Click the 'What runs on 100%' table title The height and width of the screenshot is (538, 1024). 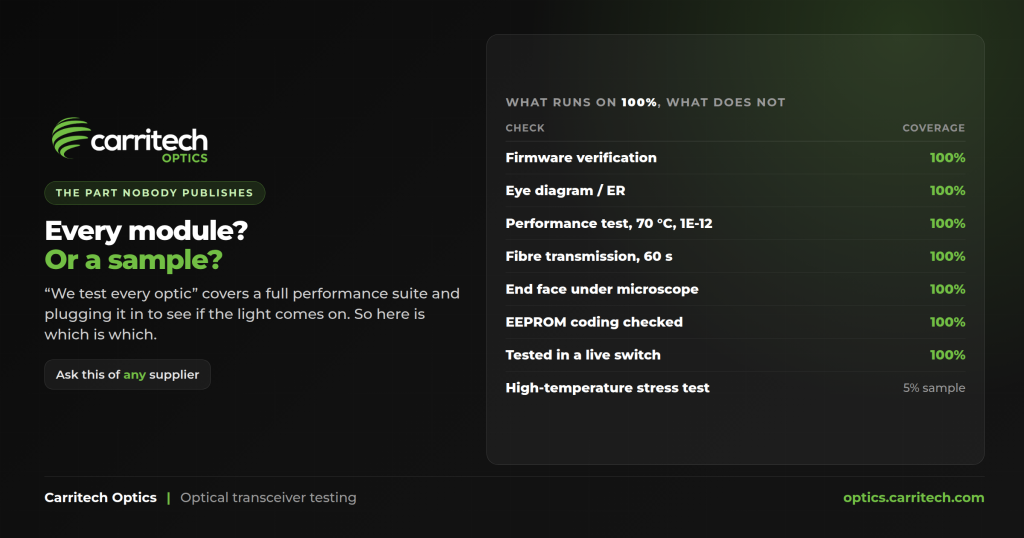tap(645, 103)
